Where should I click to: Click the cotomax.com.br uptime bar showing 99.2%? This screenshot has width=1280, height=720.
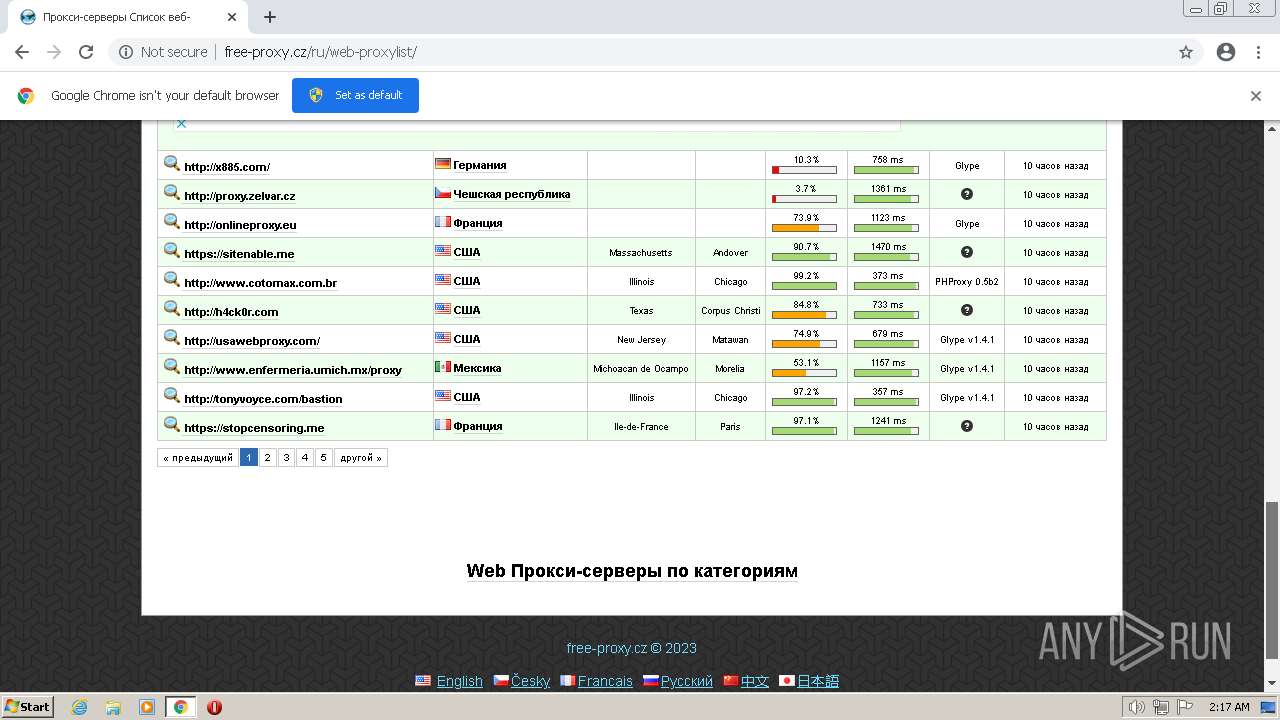coord(804,286)
